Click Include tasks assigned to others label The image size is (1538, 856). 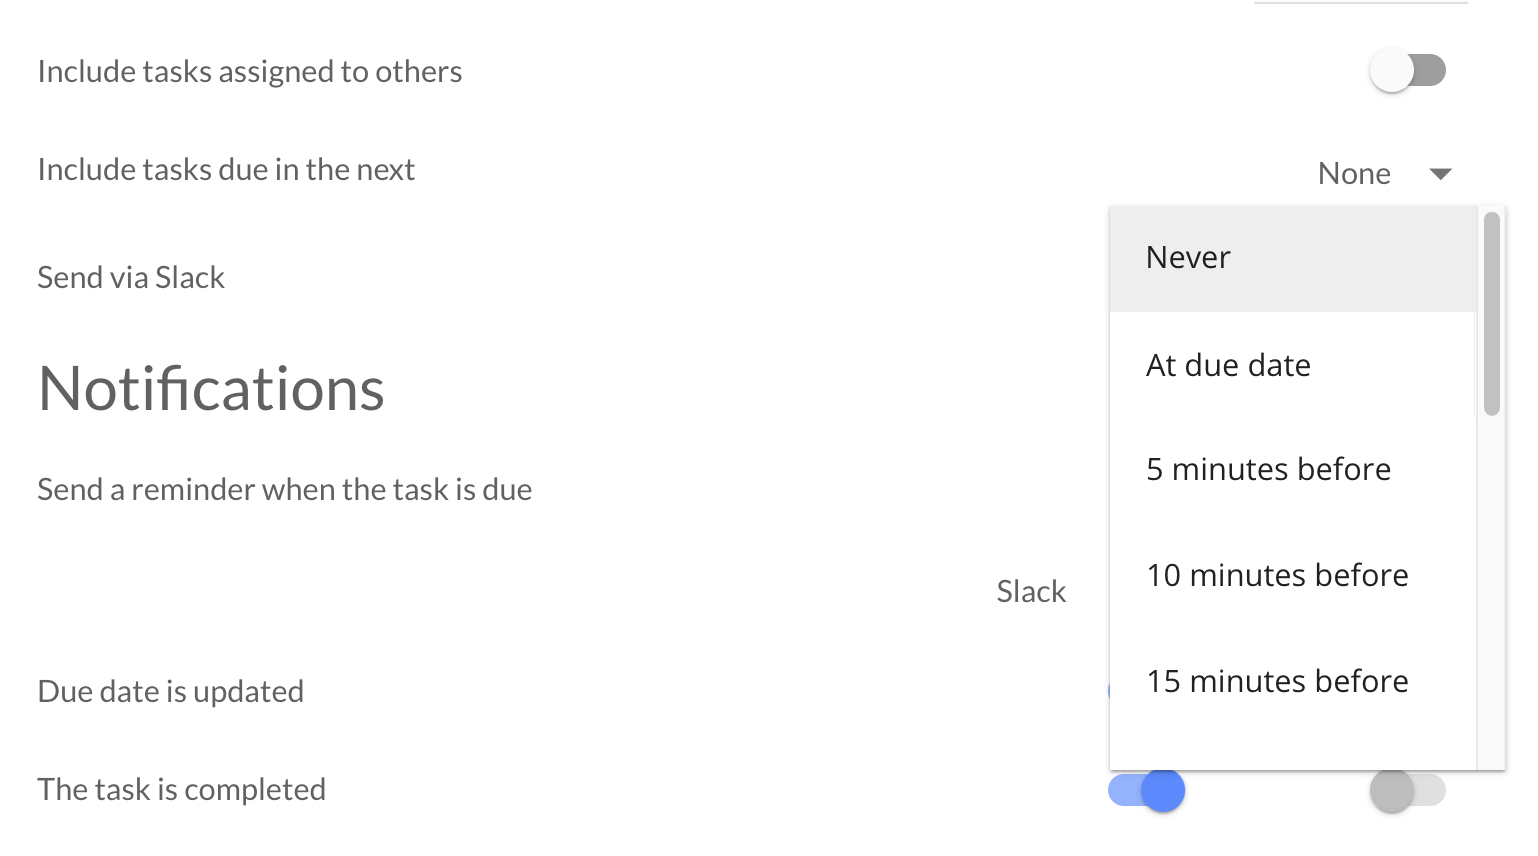tap(250, 71)
